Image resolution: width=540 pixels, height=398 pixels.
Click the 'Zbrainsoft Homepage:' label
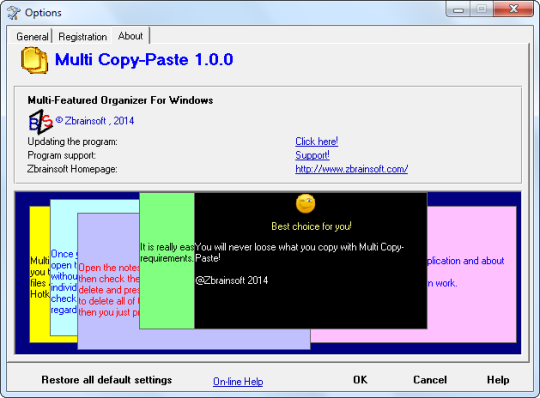(72, 169)
